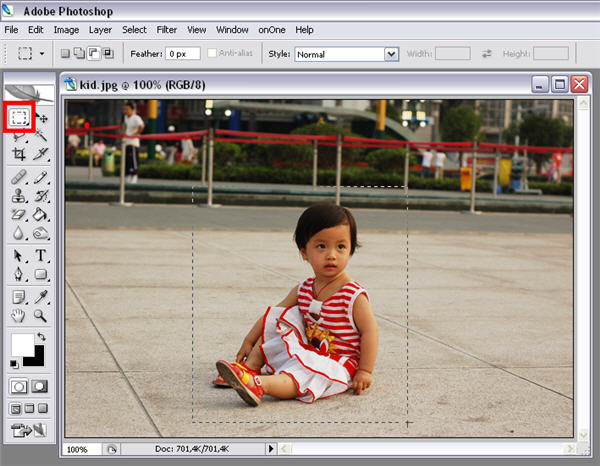600x466 pixels.
Task: Select the Rectangular Marquee tool
Action: tap(19, 118)
